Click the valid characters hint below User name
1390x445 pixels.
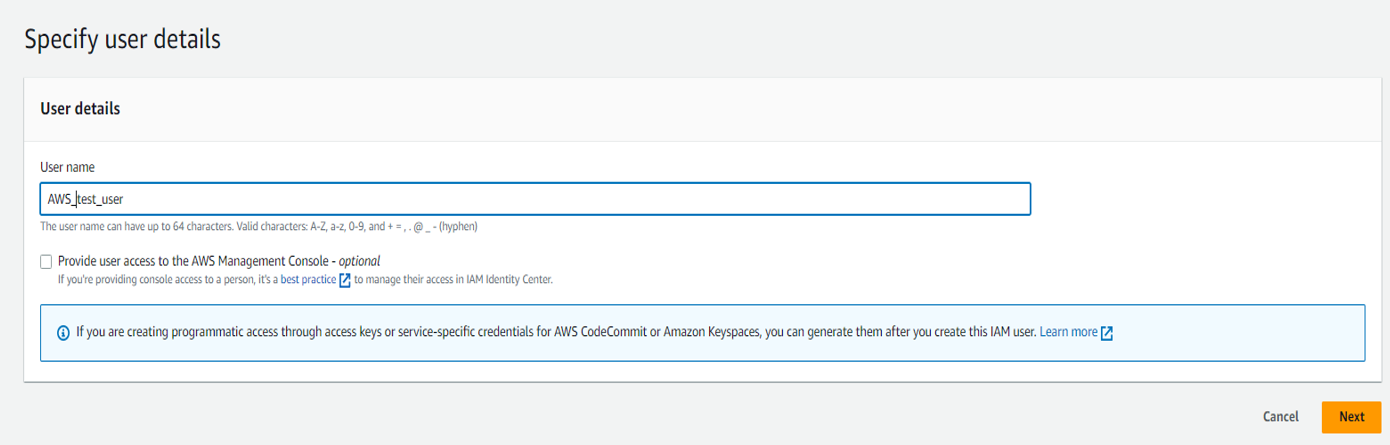click(258, 227)
